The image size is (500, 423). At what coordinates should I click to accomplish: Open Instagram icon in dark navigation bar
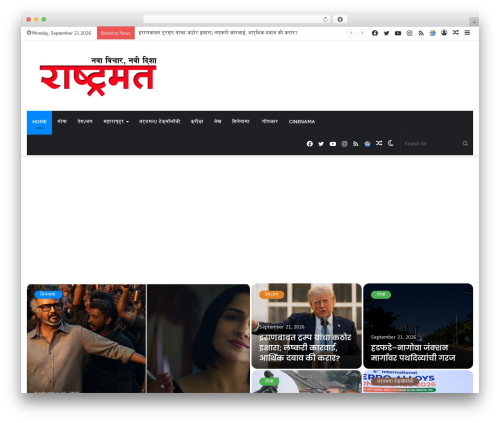coord(344,144)
